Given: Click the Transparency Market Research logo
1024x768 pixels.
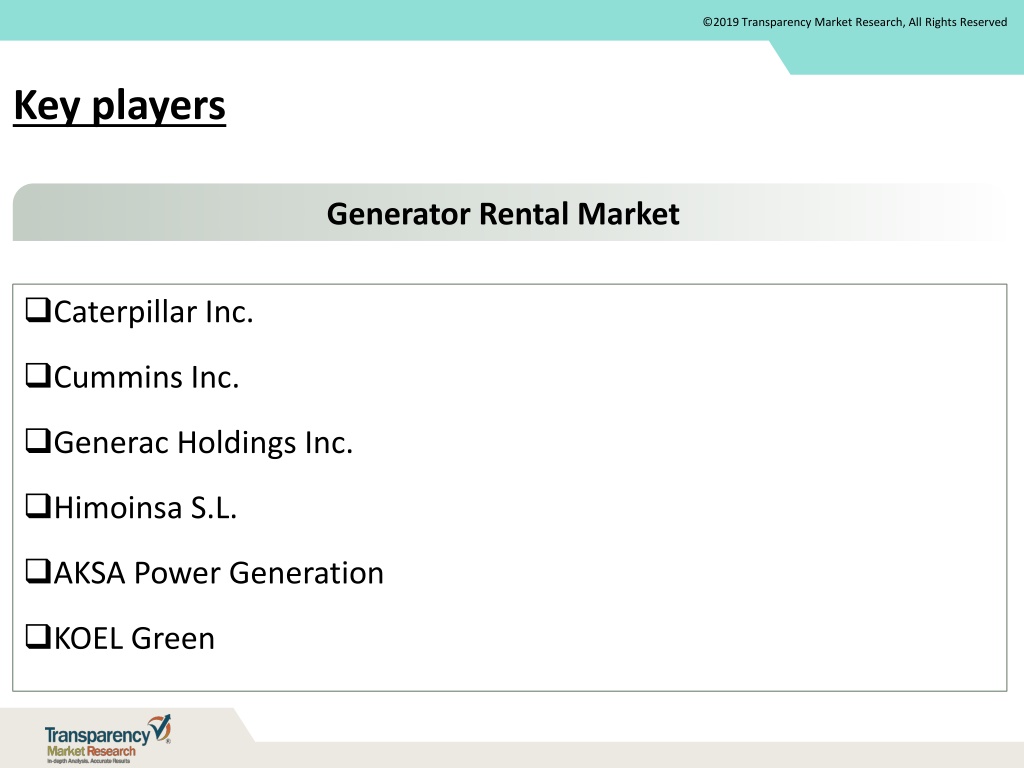Looking at the screenshot, I should tap(108, 739).
